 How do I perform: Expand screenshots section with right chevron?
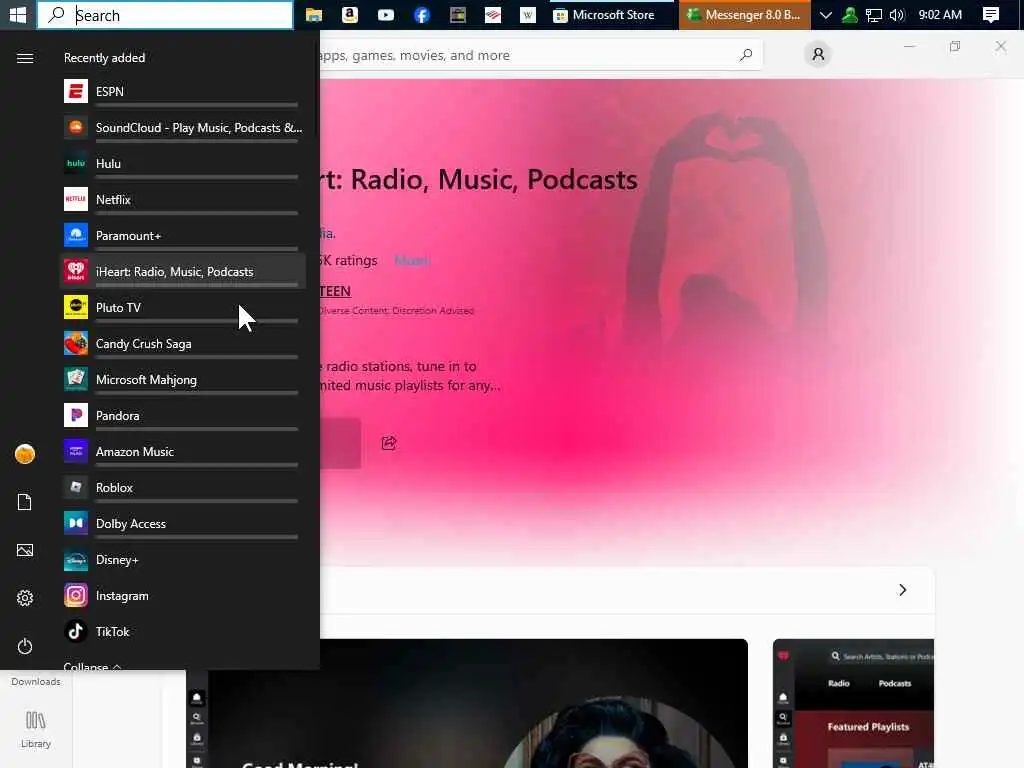(903, 590)
